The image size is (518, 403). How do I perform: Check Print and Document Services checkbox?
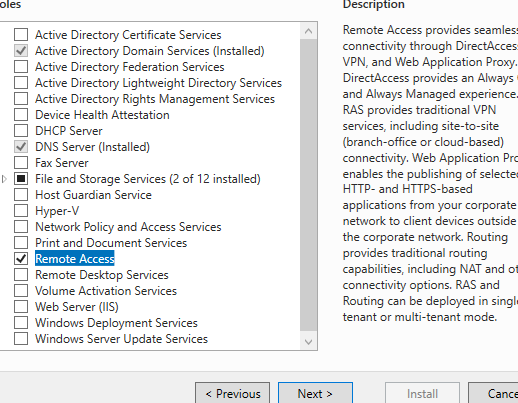pos(21,243)
